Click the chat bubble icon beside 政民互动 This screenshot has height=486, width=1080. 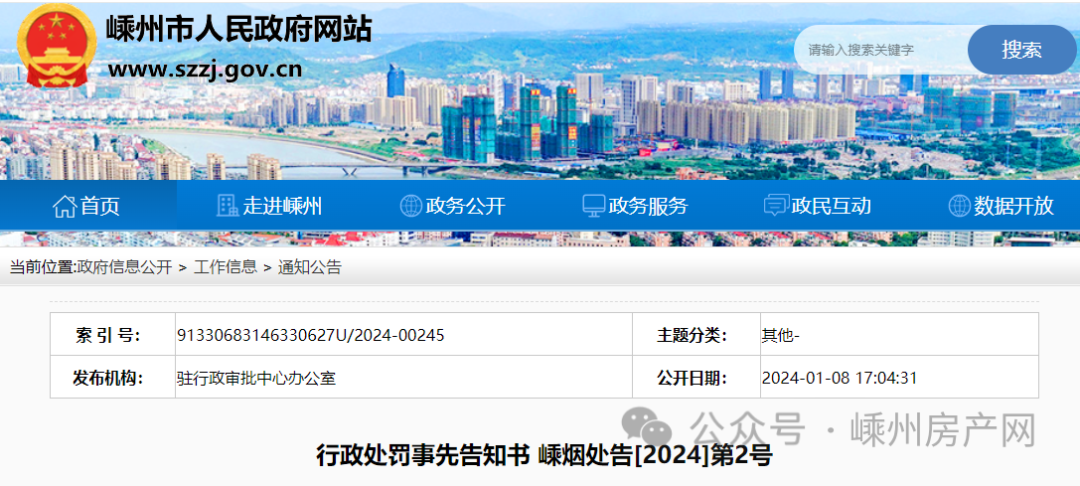pyautogui.click(x=776, y=206)
